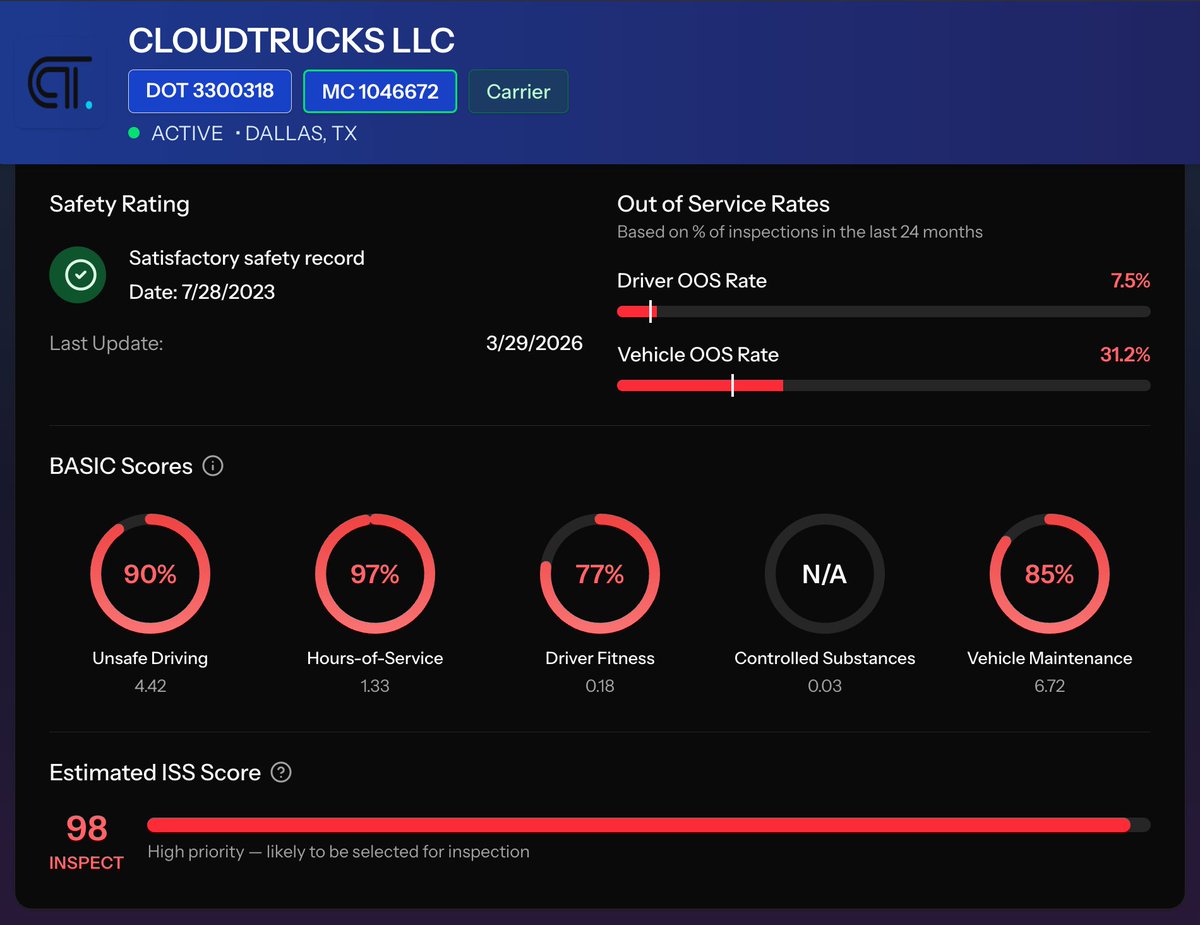1200x925 pixels.
Task: Click the MC 1046672 badge
Action: [x=380, y=91]
